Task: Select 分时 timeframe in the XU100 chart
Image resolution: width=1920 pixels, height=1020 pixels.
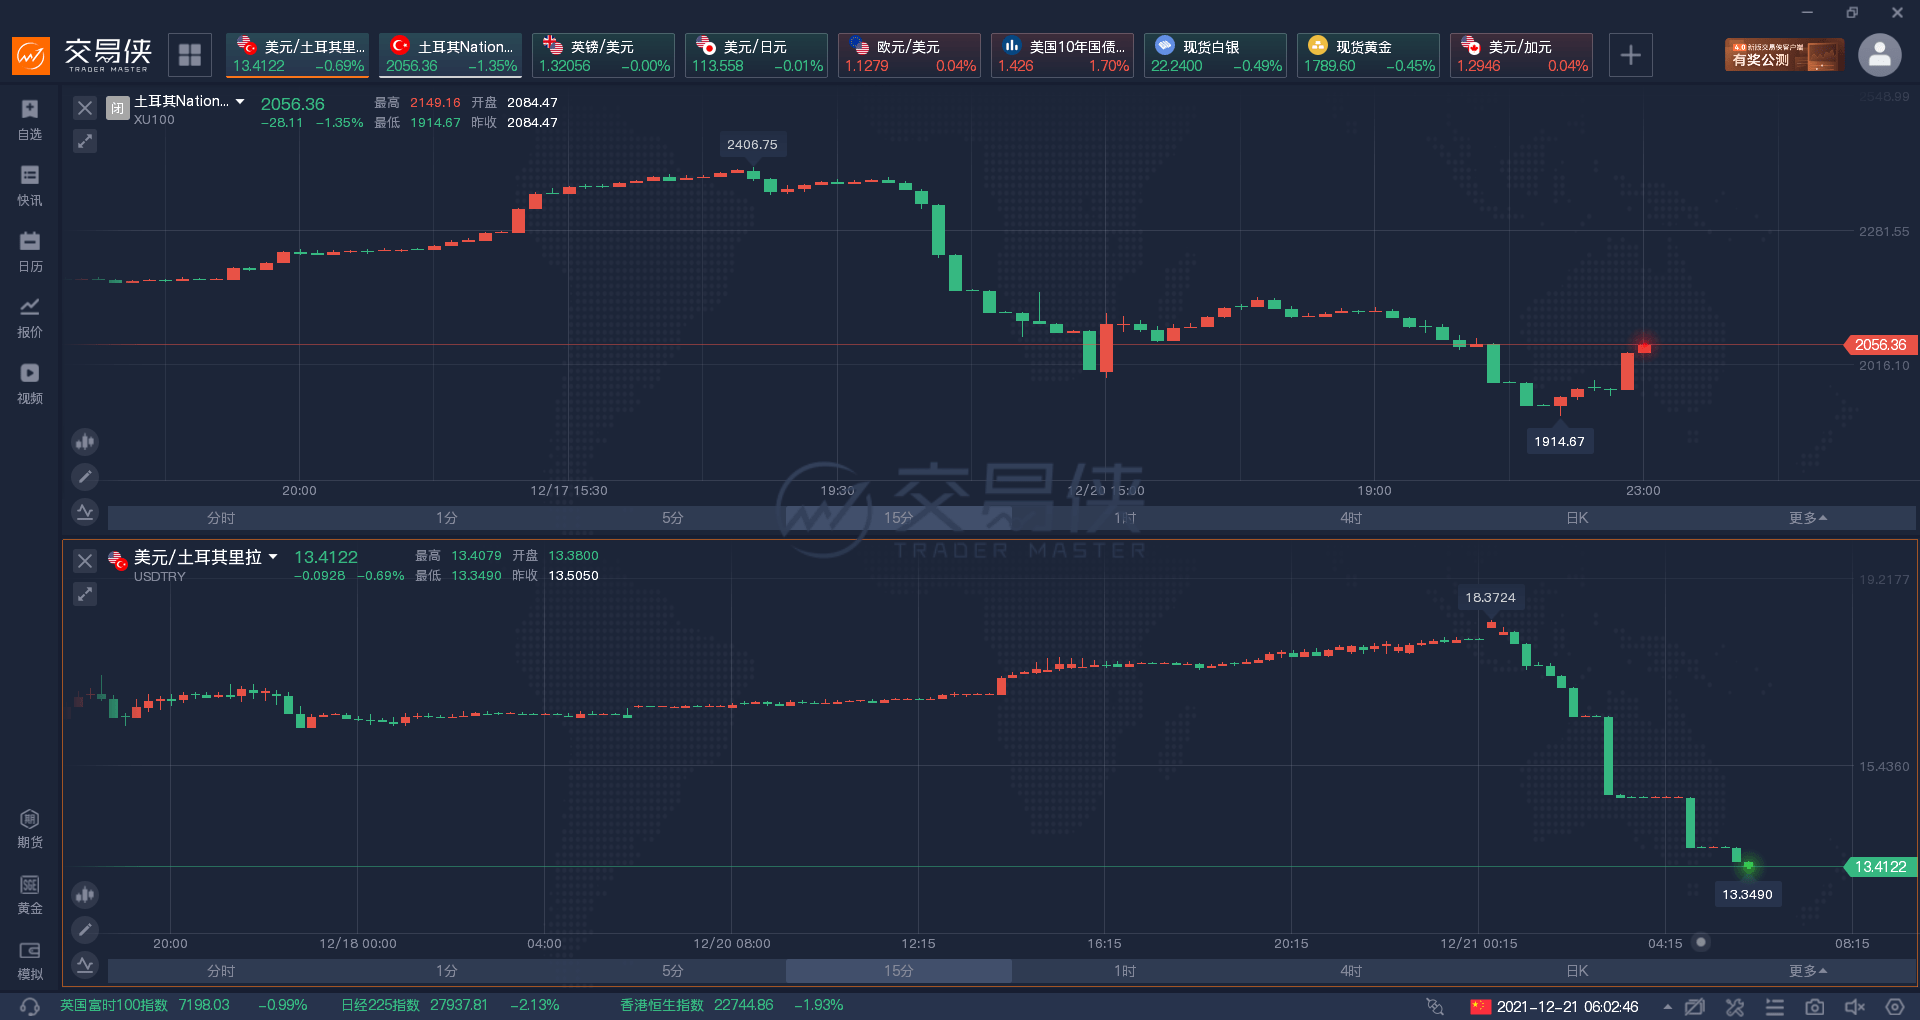Action: [x=221, y=518]
